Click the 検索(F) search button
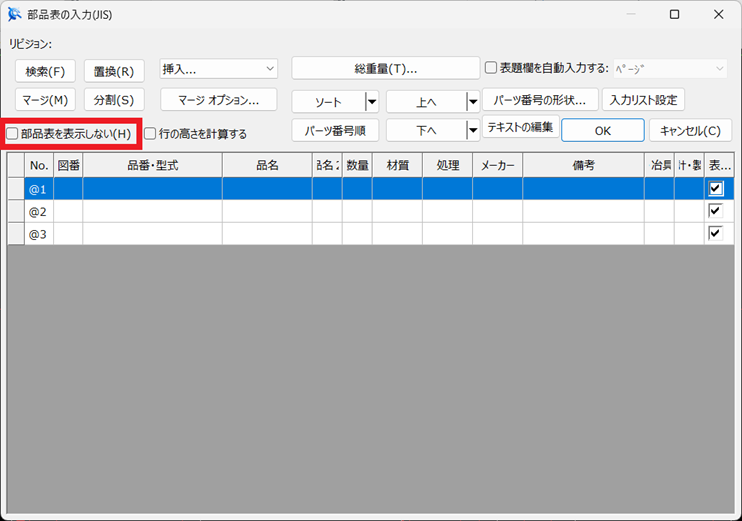Image resolution: width=742 pixels, height=521 pixels. click(x=45, y=71)
